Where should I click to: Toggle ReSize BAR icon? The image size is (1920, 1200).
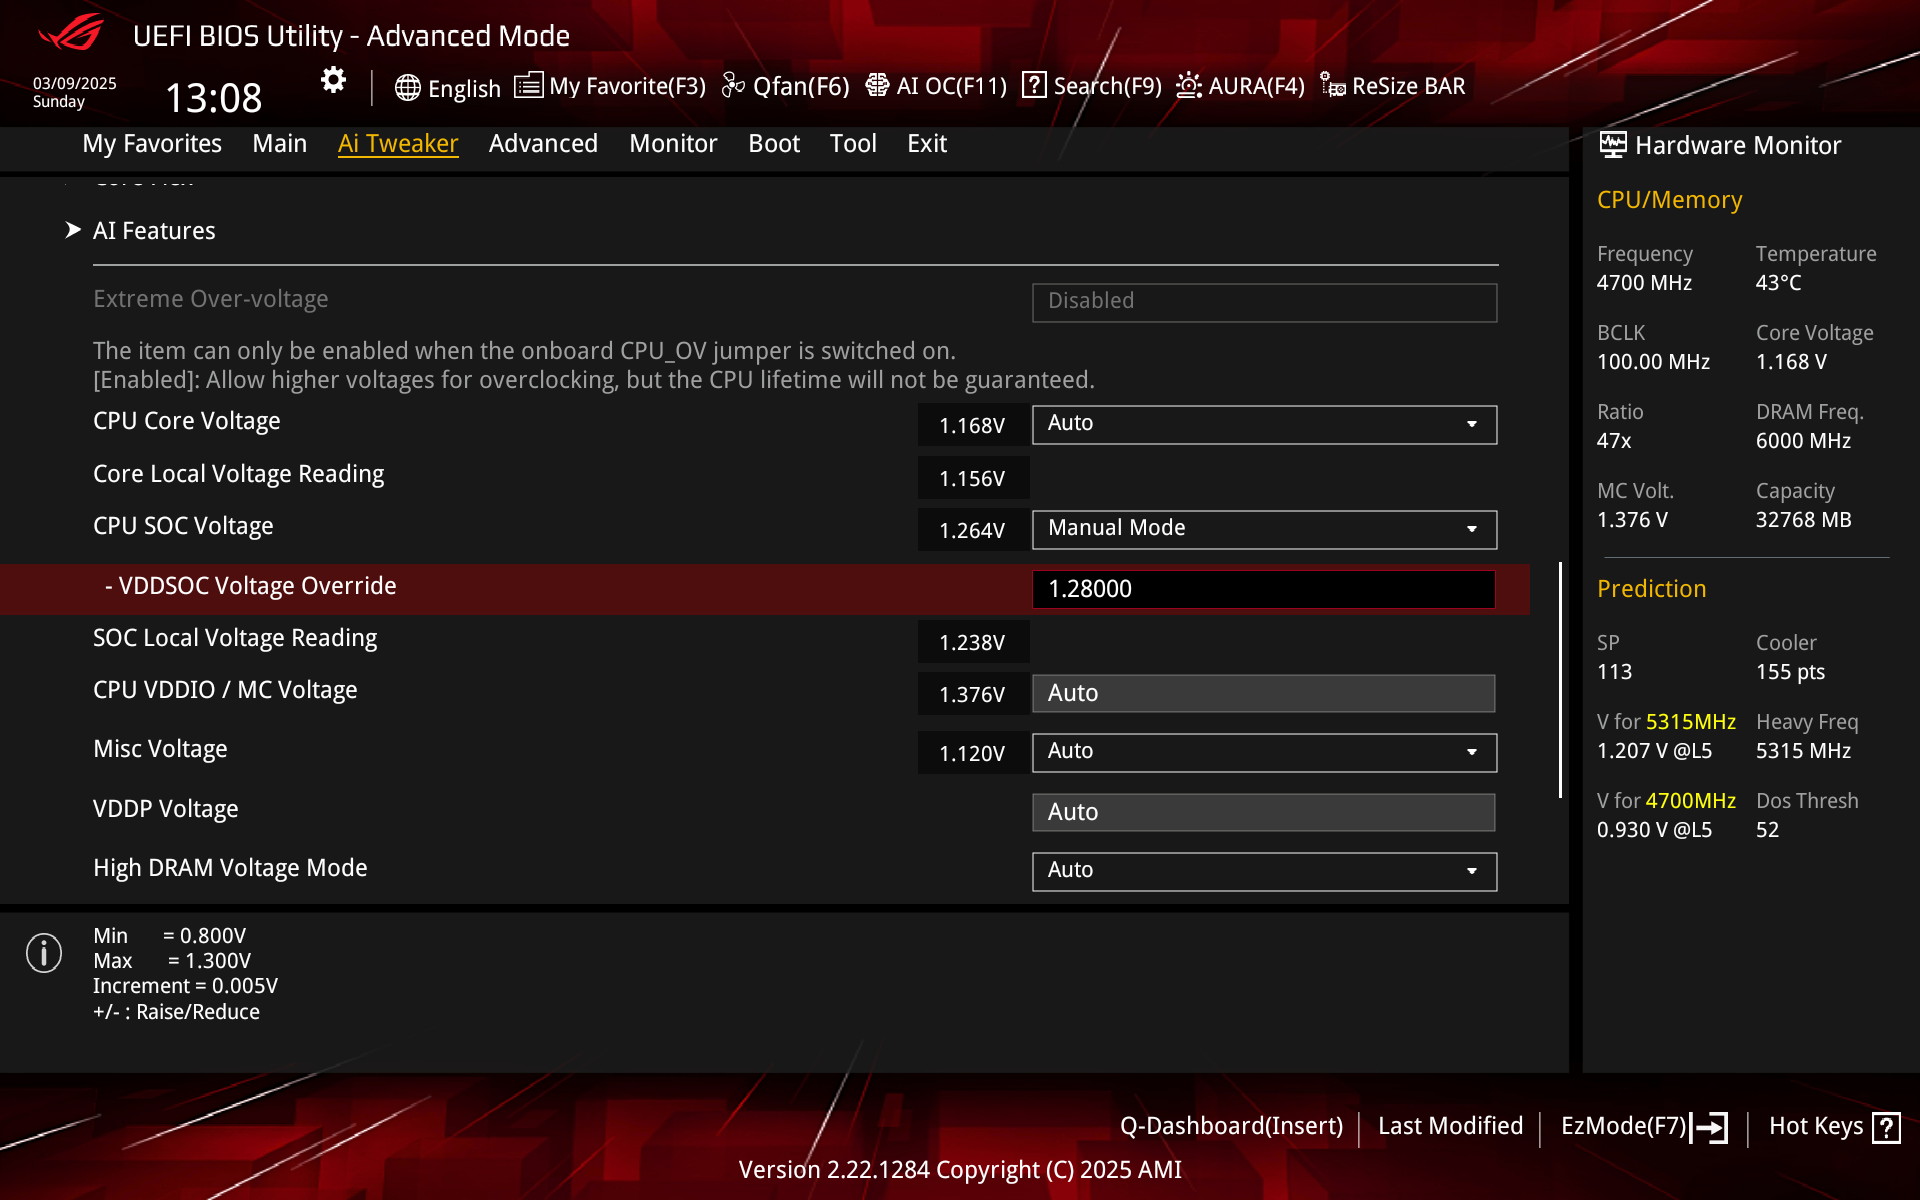coord(1332,86)
